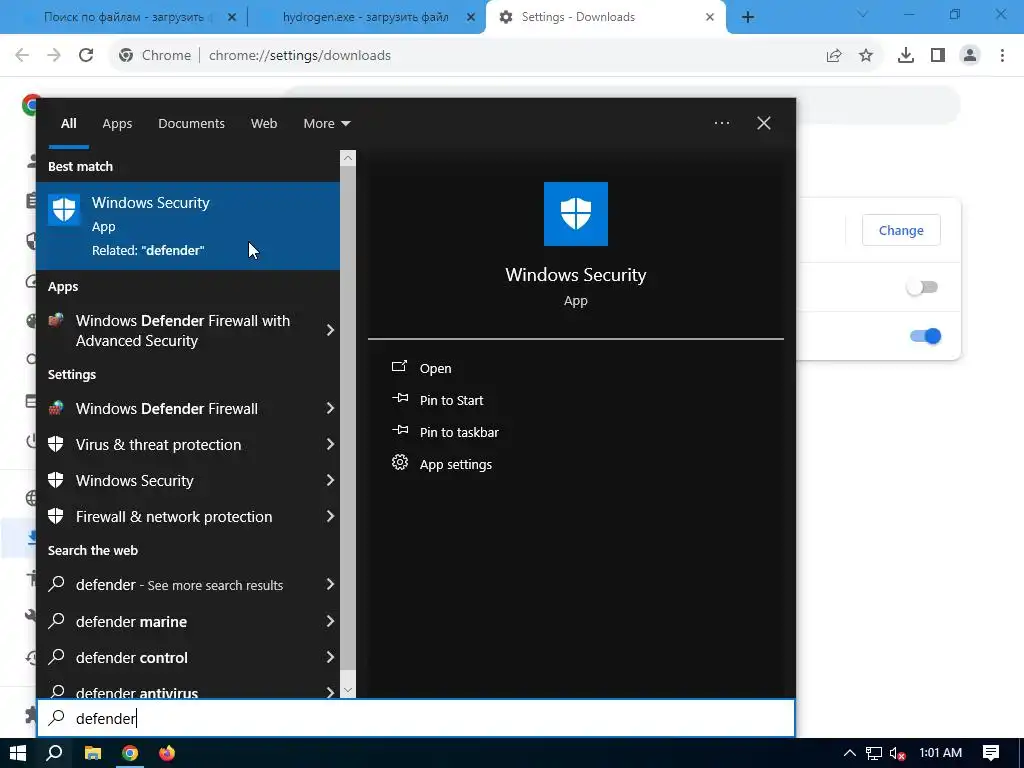1024x768 pixels.
Task: Switch to the hydrogen.exe tab
Action: (x=366, y=17)
